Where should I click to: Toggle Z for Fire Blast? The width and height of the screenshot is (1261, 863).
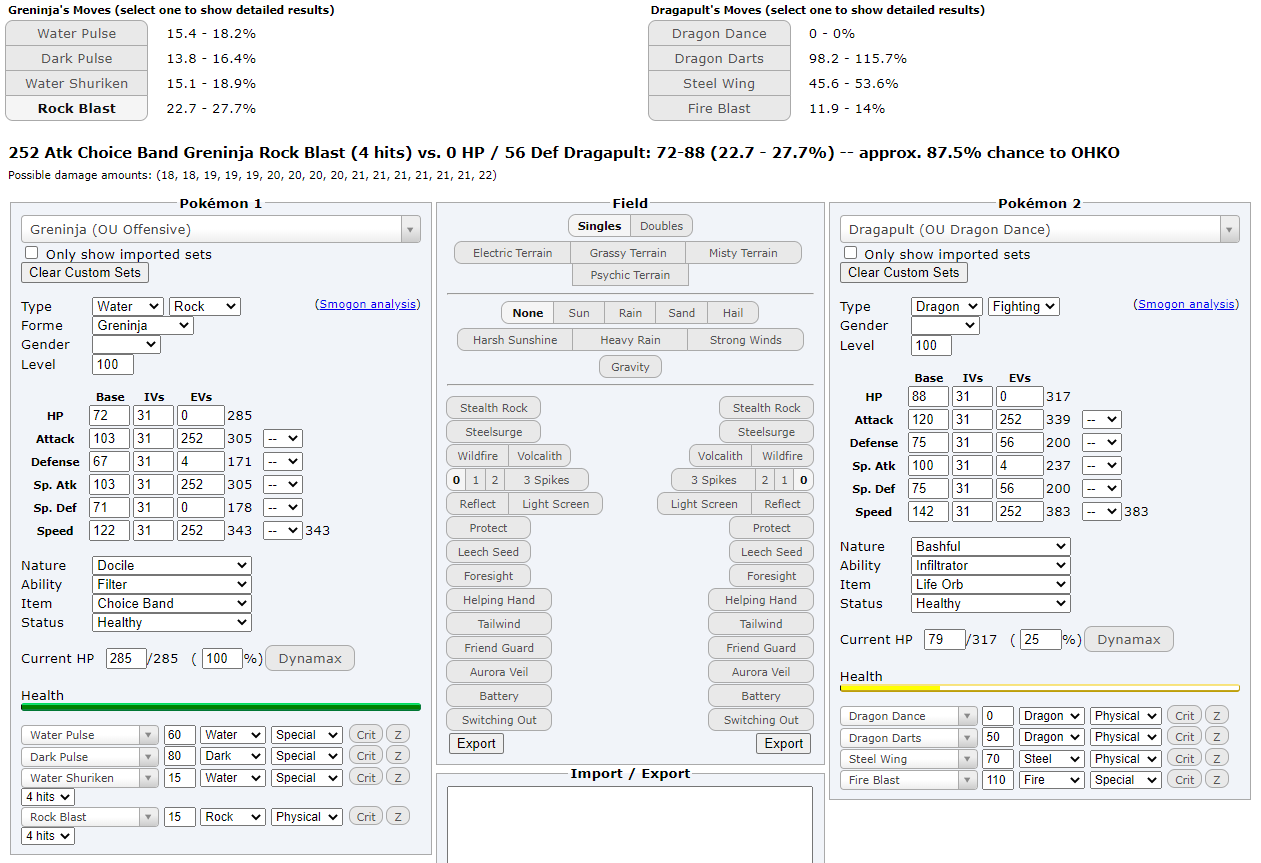1216,780
